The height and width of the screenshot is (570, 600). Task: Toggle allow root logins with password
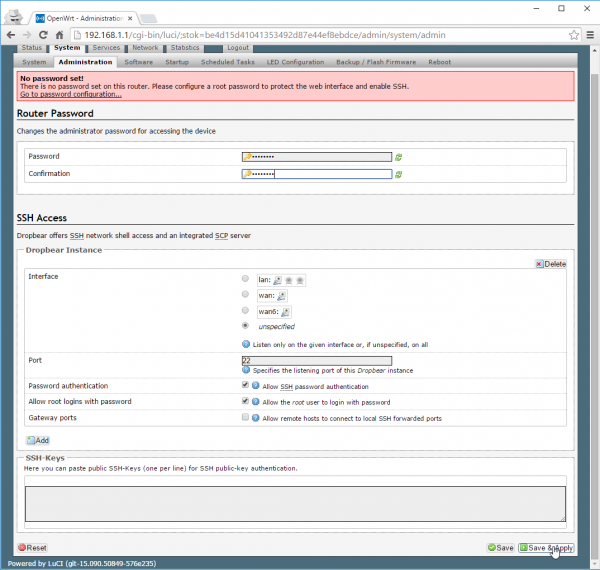tap(246, 401)
